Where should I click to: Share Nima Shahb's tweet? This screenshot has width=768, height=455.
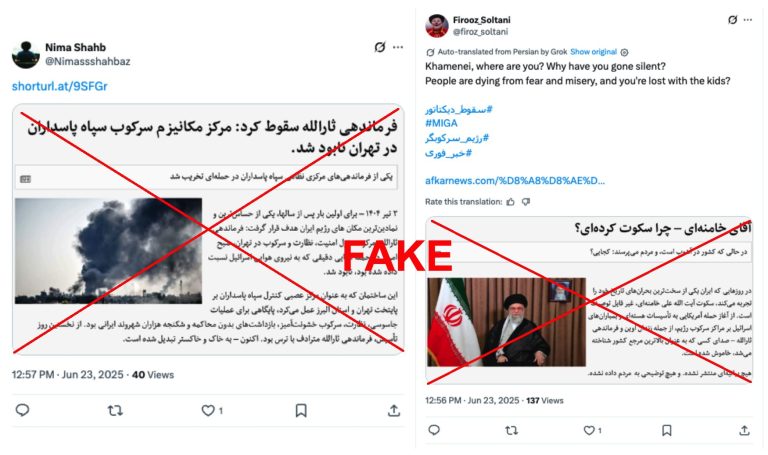pos(394,410)
